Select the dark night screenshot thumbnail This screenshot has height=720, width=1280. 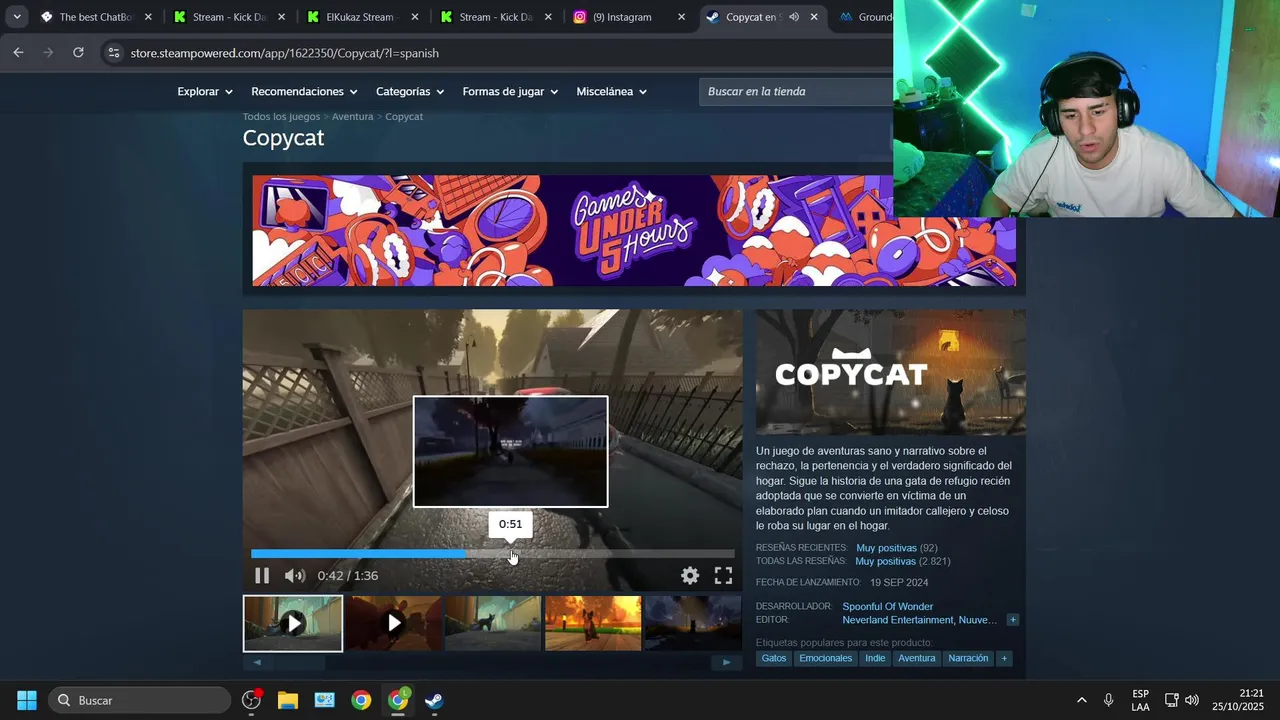pos(693,624)
